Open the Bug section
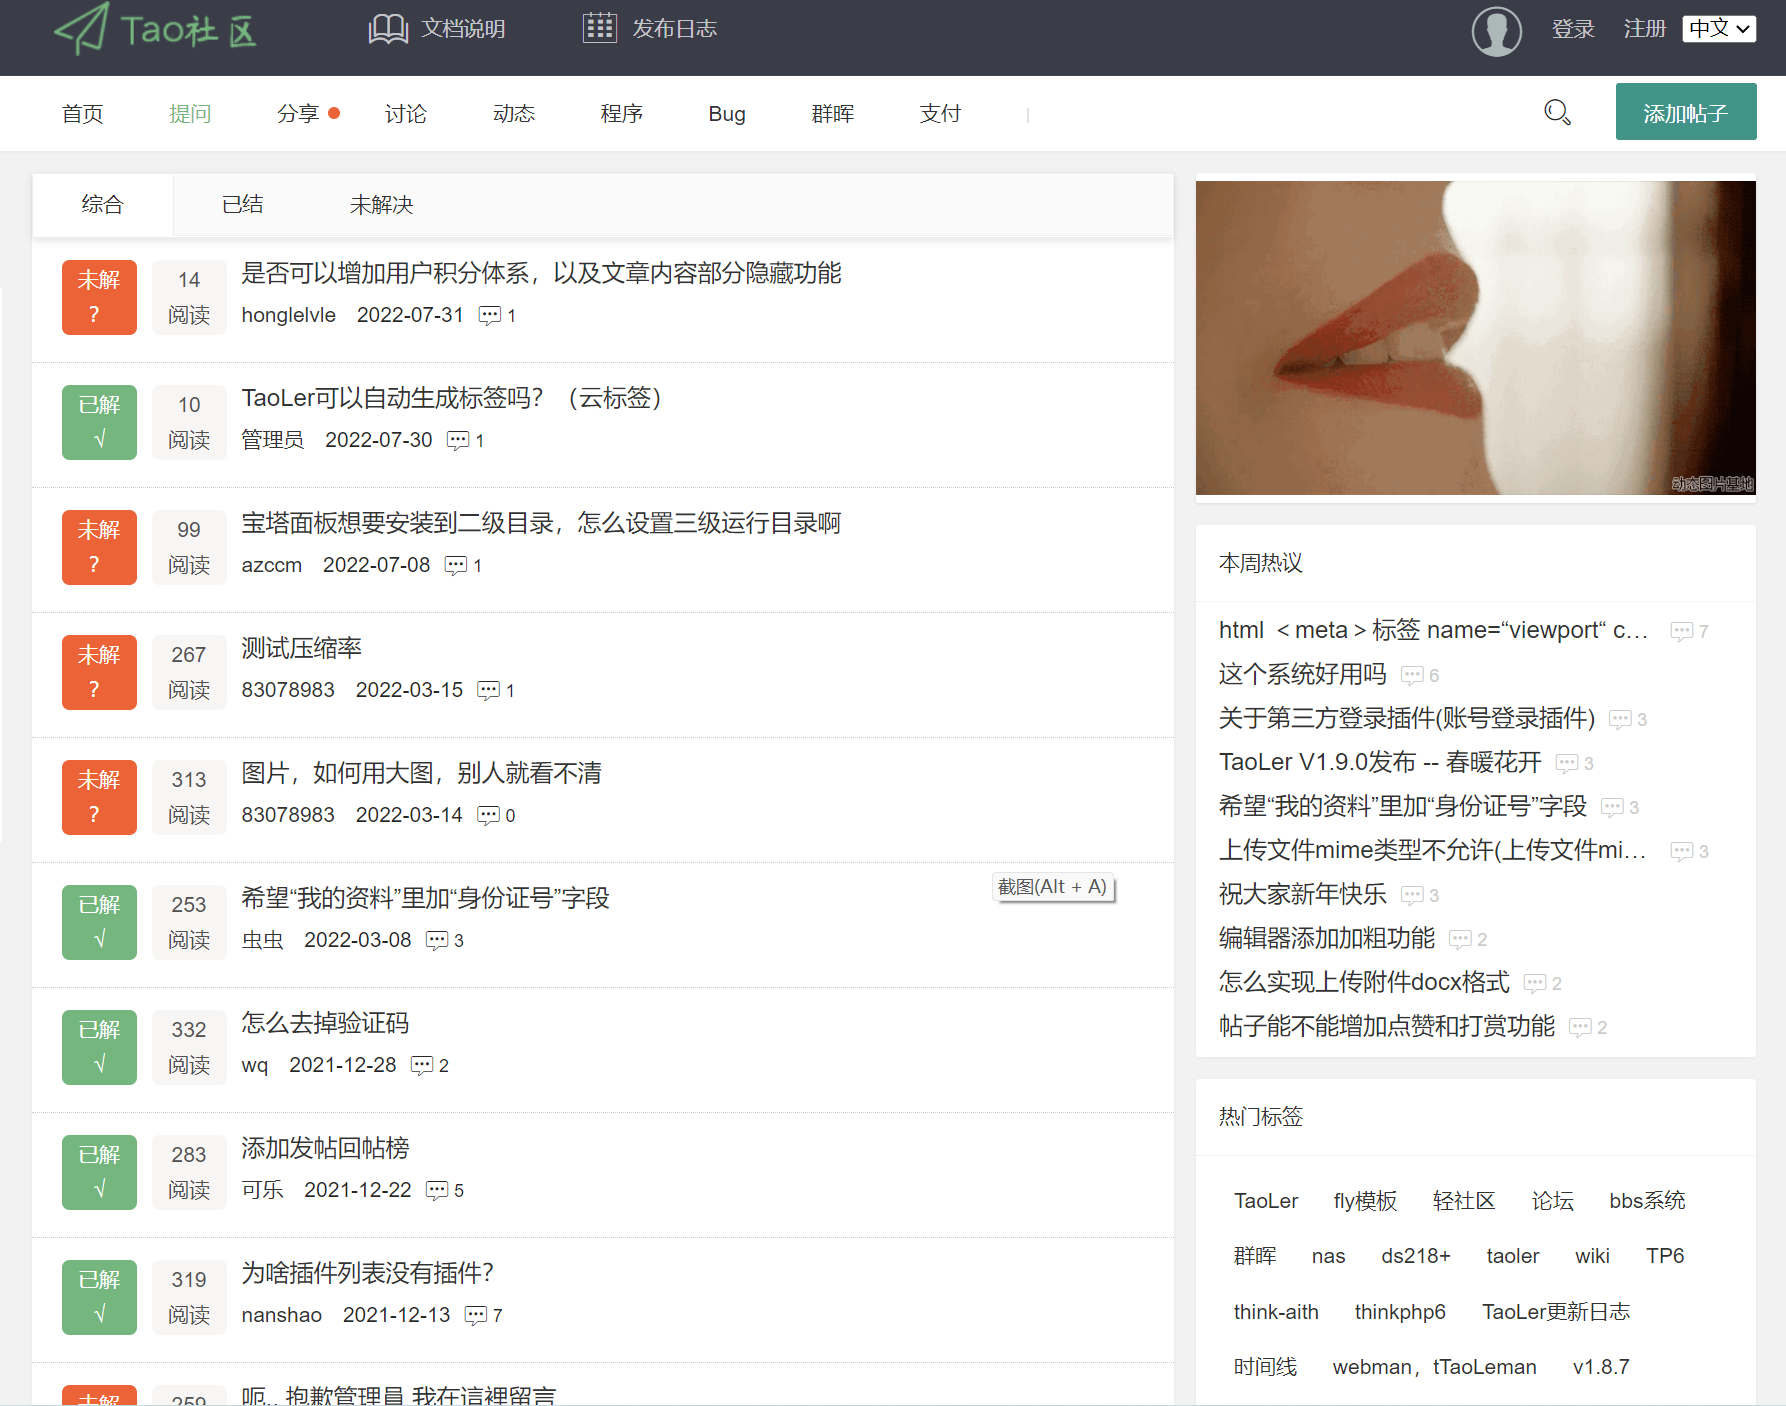This screenshot has height=1406, width=1786. tap(727, 114)
